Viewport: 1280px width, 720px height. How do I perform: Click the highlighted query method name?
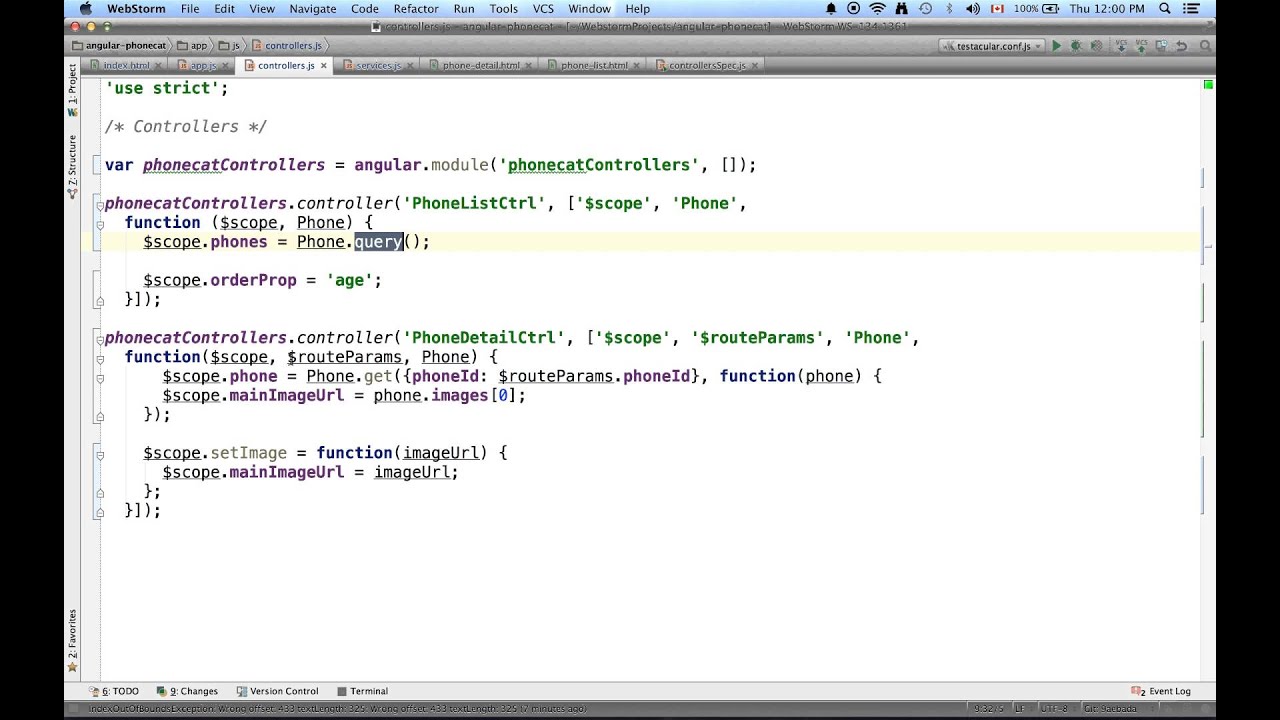378,242
